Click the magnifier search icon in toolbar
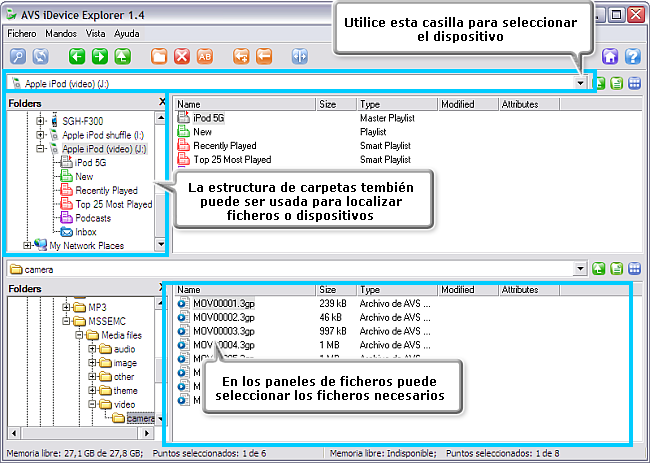 pyautogui.click(x=18, y=56)
